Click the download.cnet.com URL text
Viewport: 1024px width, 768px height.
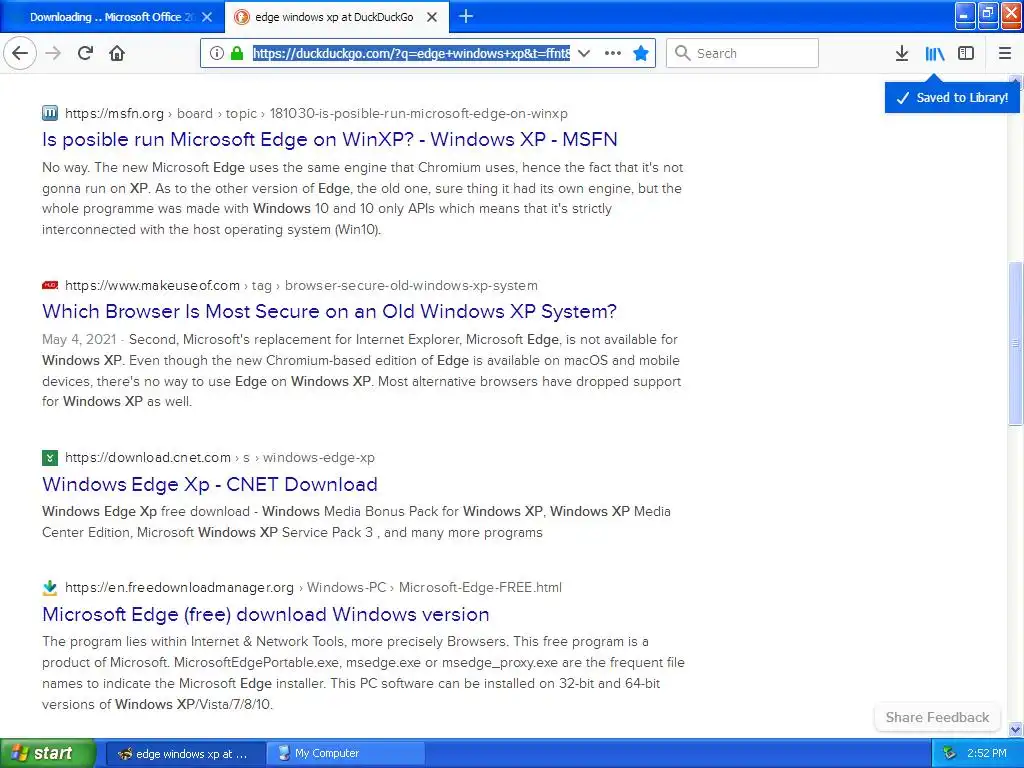[148, 457]
